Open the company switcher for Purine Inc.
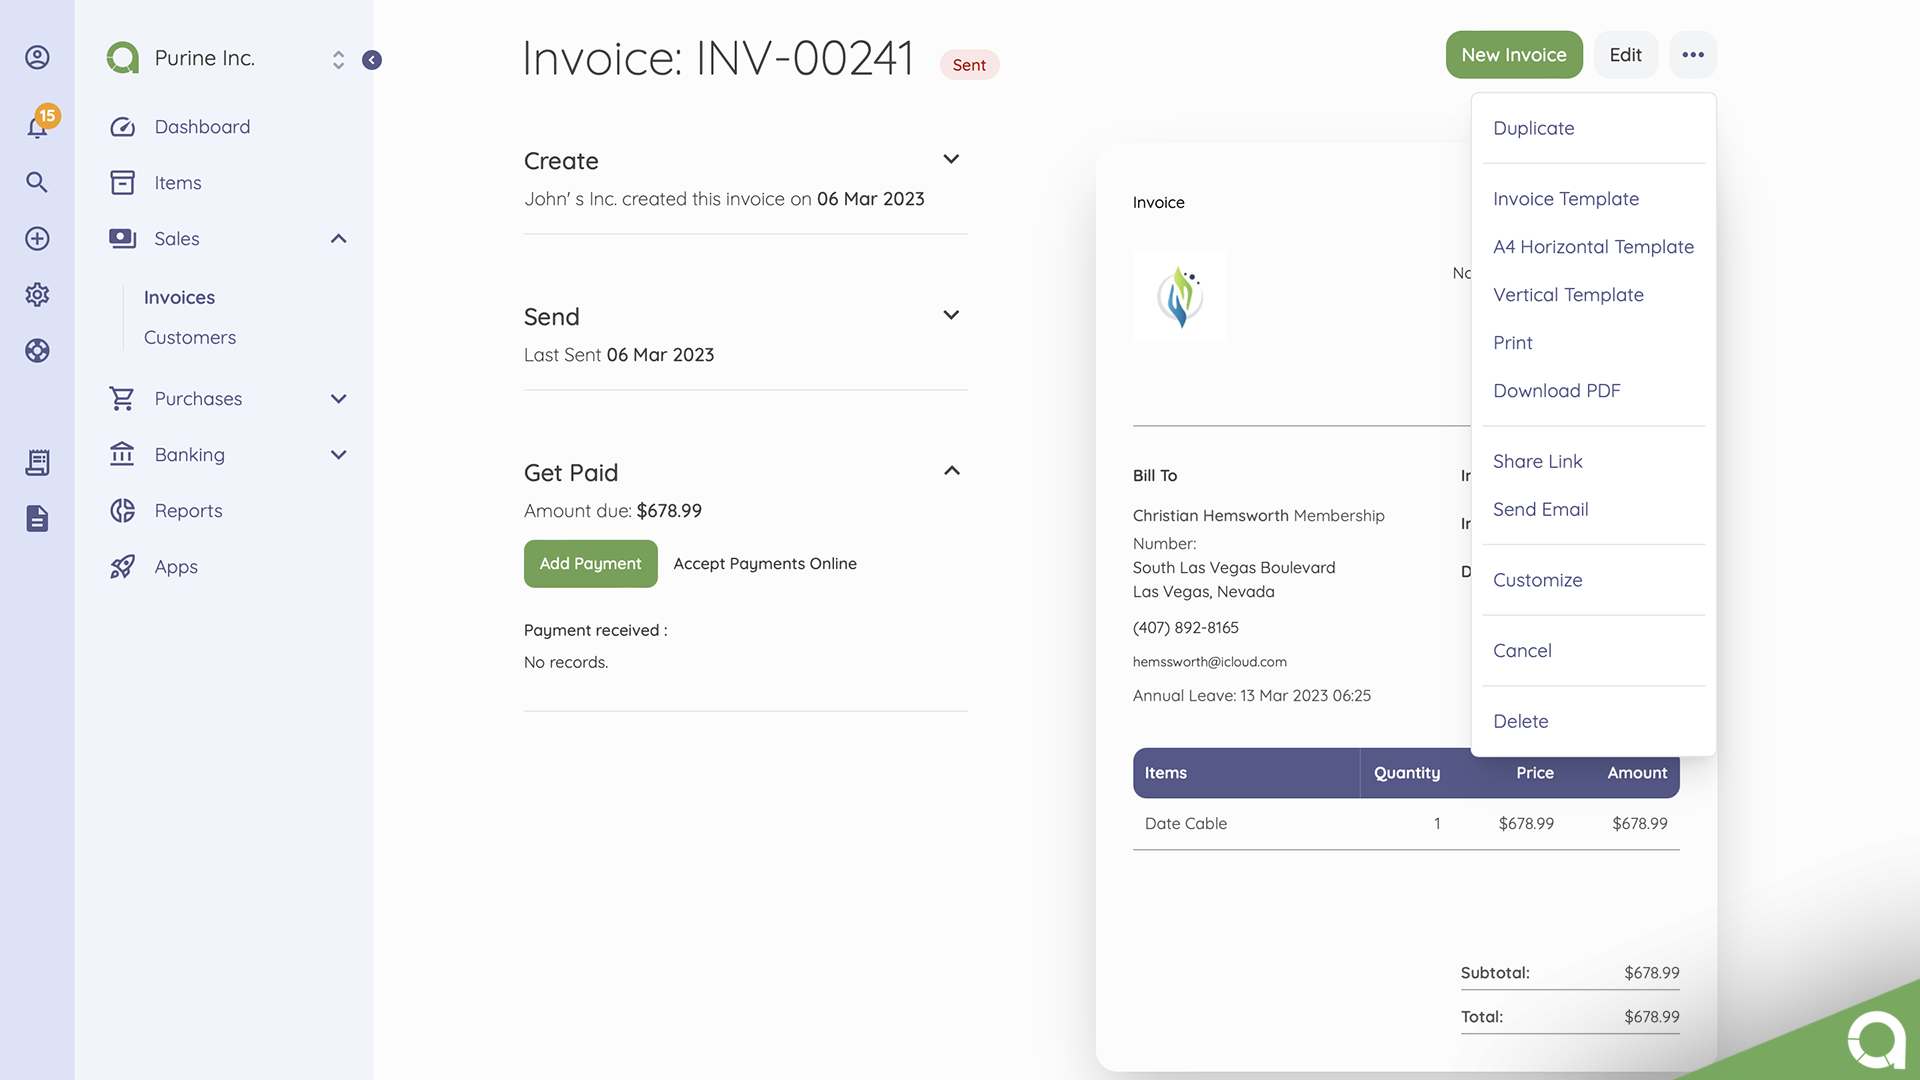 pyautogui.click(x=338, y=60)
